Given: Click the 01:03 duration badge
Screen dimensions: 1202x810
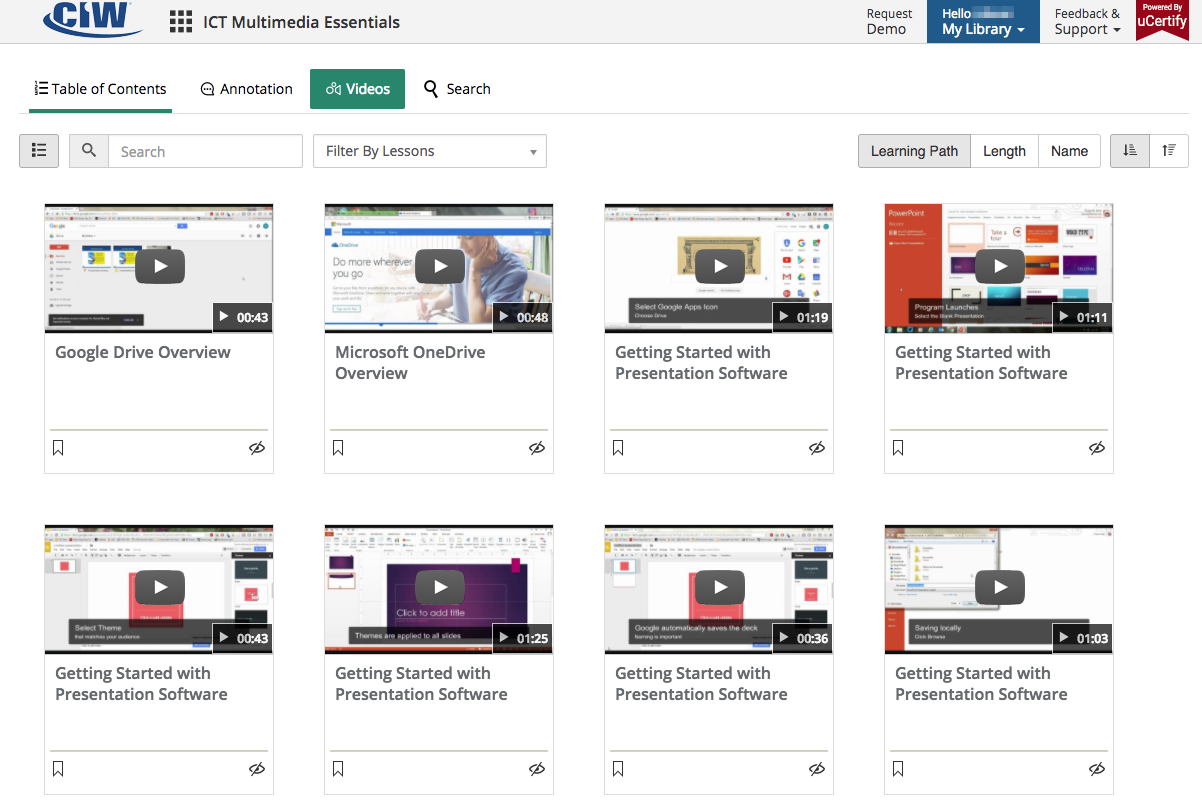Looking at the screenshot, I should coord(1083,638).
